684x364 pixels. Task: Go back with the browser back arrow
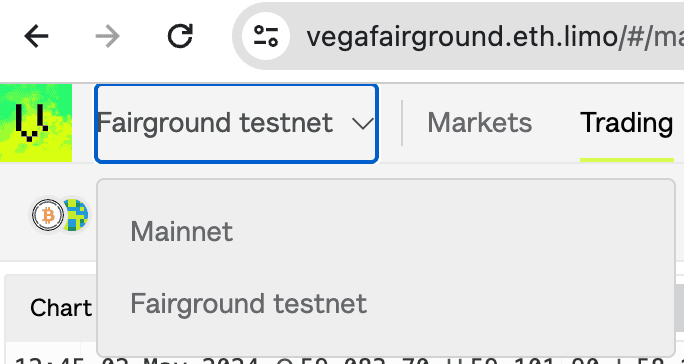[36, 36]
